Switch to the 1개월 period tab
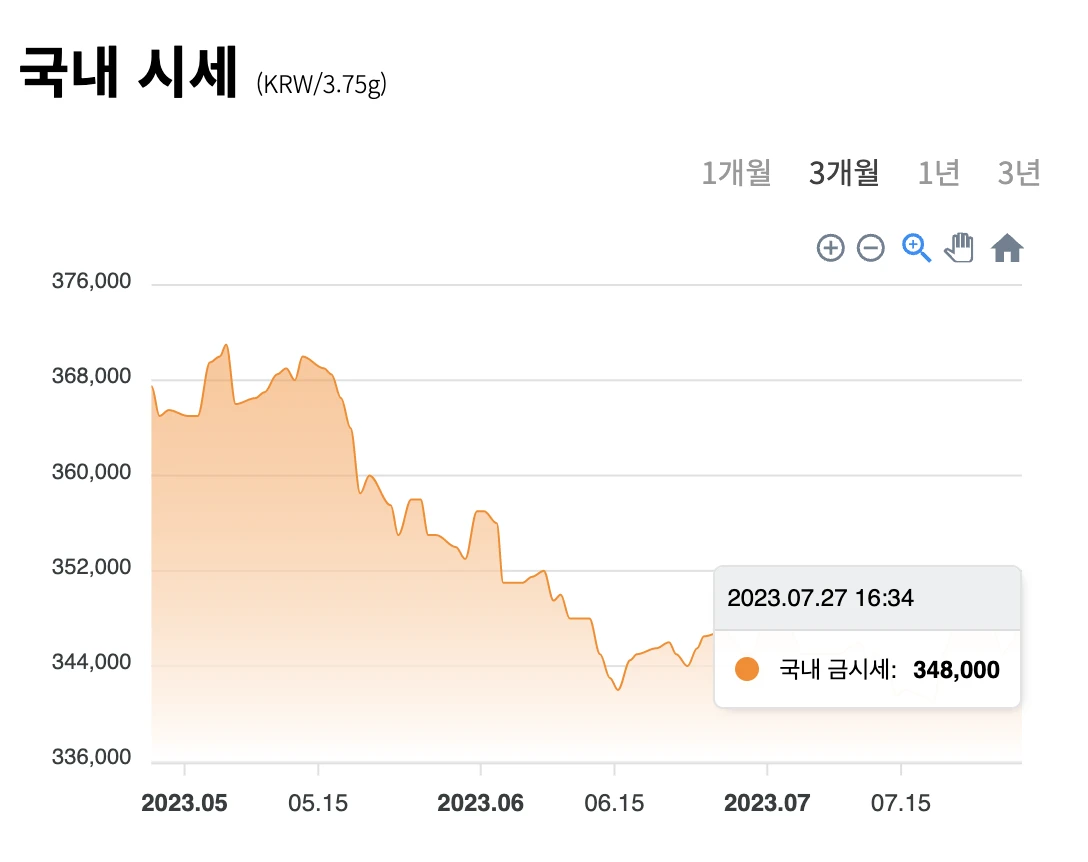Image resolution: width=1088 pixels, height=862 pixels. click(x=735, y=173)
